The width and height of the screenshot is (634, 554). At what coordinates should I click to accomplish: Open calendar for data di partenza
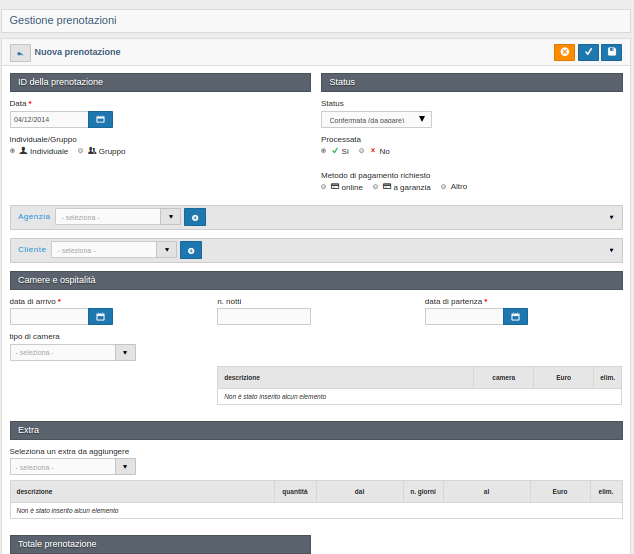click(515, 317)
